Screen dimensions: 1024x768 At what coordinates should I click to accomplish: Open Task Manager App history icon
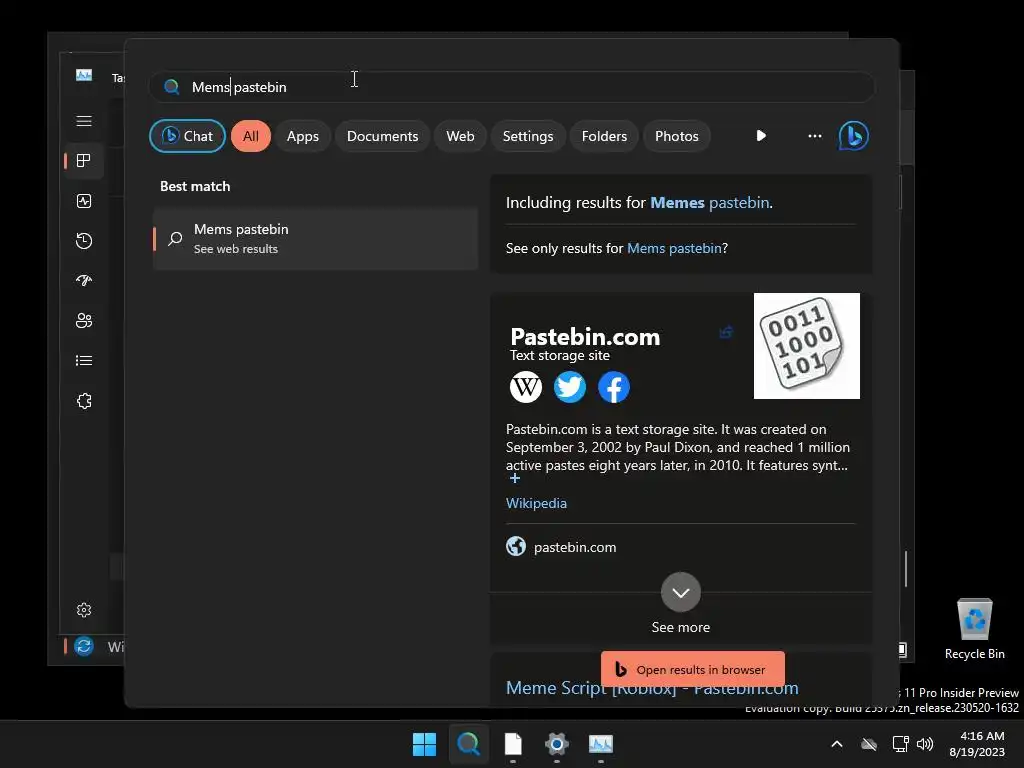point(84,241)
